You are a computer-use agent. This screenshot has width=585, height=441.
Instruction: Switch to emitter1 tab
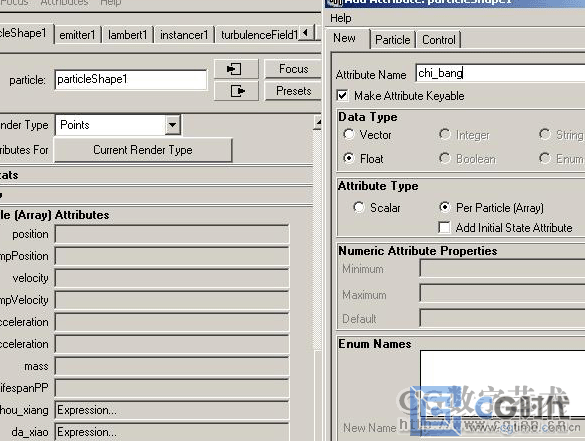(x=78, y=35)
